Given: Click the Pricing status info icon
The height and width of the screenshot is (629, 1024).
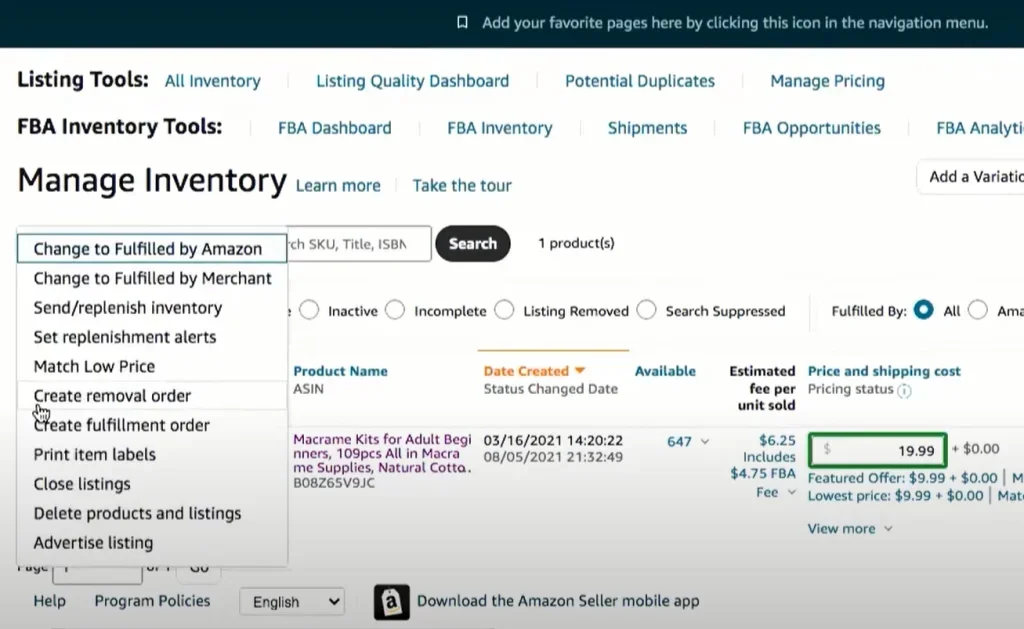Looking at the screenshot, I should [904, 390].
